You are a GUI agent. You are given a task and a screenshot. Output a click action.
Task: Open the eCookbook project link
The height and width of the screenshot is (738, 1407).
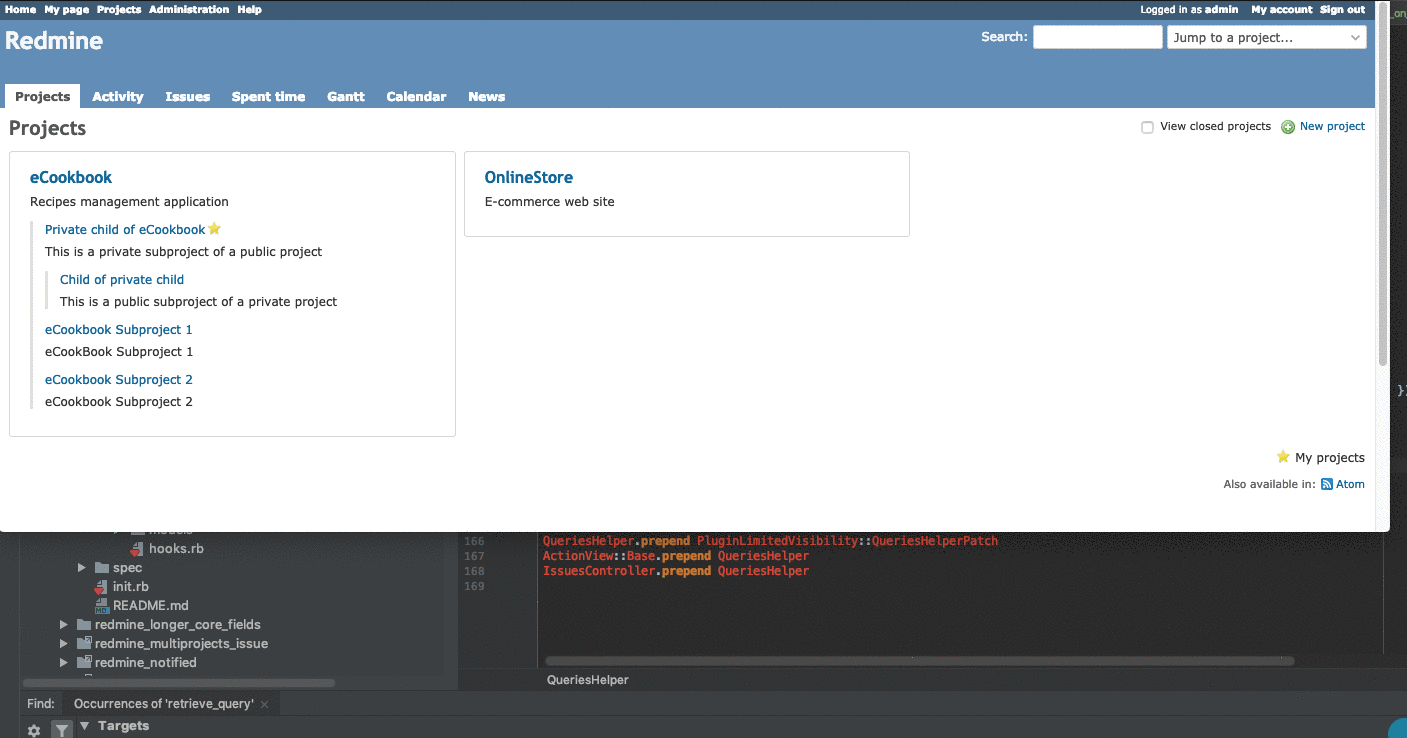pyautogui.click(x=71, y=177)
